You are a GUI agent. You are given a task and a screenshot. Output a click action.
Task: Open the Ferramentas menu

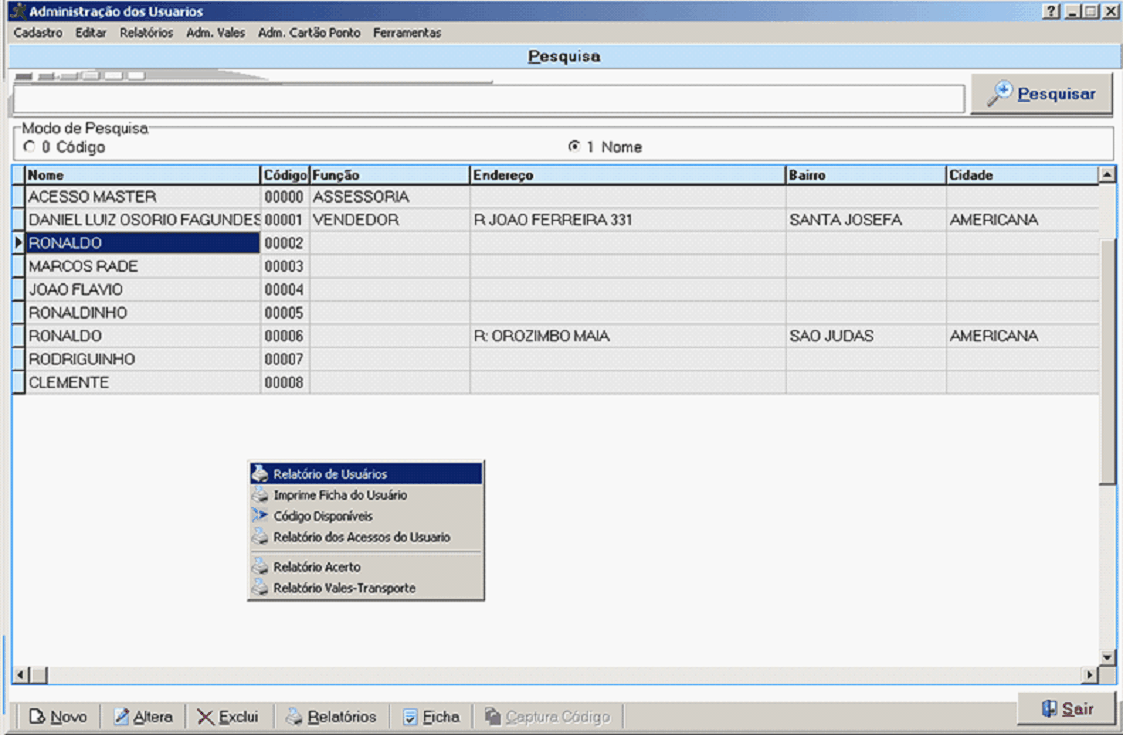(407, 33)
